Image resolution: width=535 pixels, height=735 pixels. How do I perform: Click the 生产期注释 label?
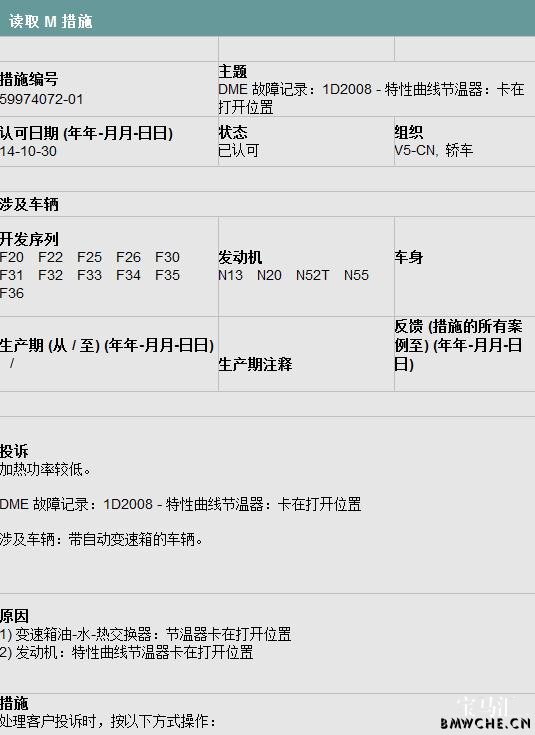point(255,364)
